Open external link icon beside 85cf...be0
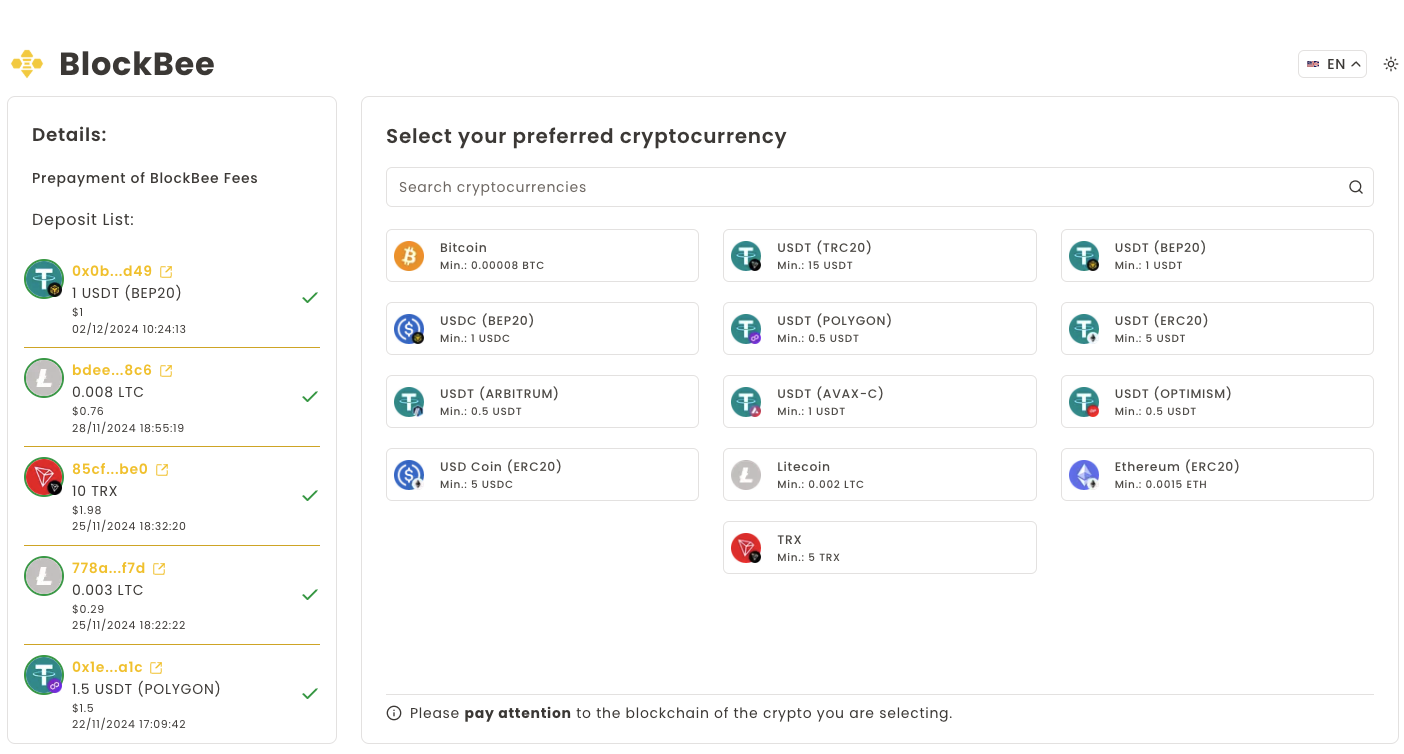Image resolution: width=1404 pixels, height=754 pixels. 162,469
